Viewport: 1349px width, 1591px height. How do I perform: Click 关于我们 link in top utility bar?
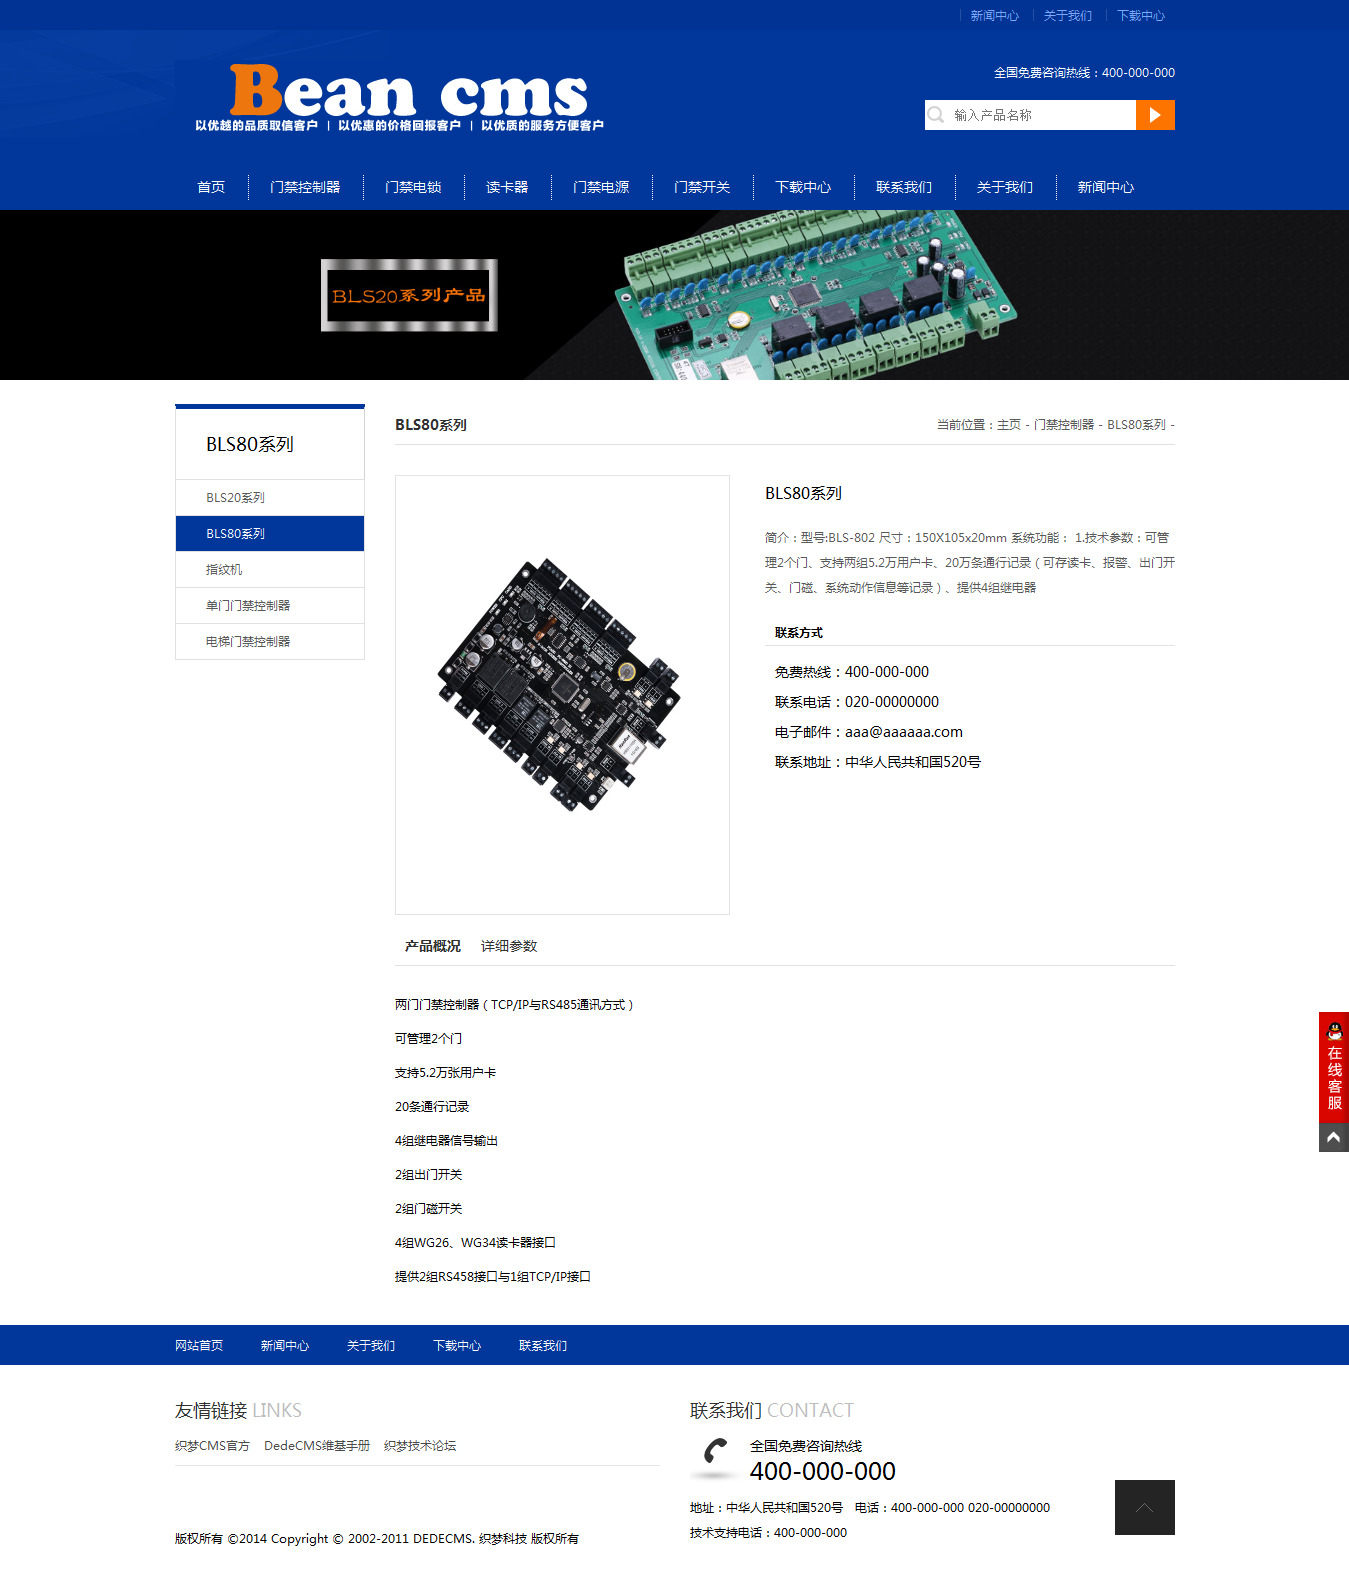1067,16
